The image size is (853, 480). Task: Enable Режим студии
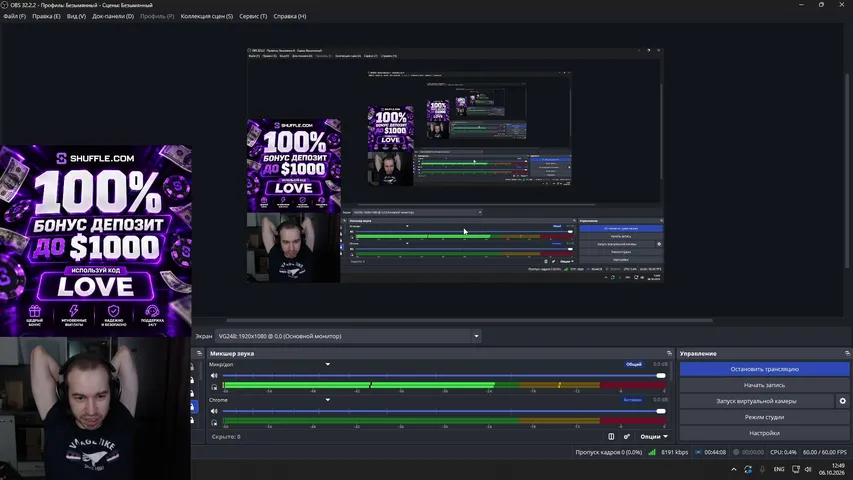coord(764,417)
